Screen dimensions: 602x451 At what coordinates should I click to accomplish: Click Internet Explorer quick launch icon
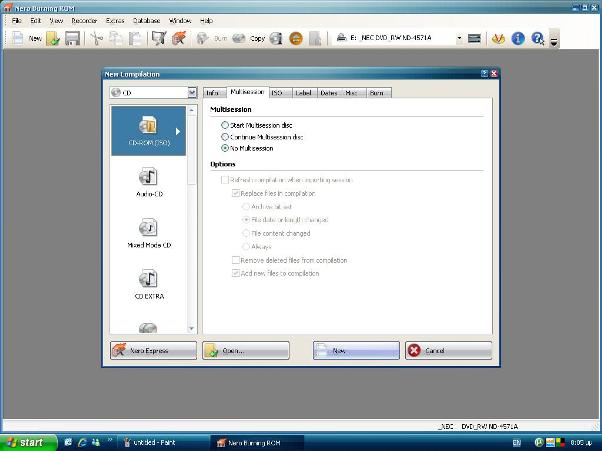(82, 443)
